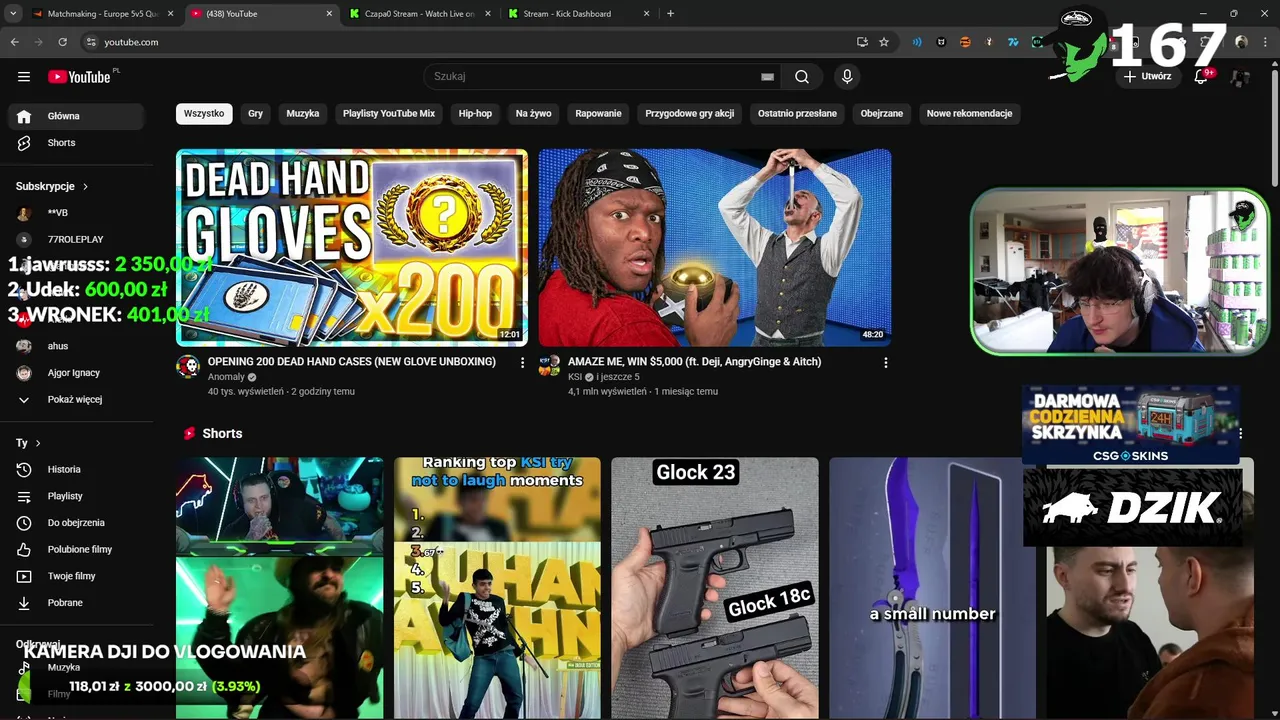The image size is (1280, 720).
Task: Open the YouTube hamburger guide menu
Action: (x=24, y=77)
